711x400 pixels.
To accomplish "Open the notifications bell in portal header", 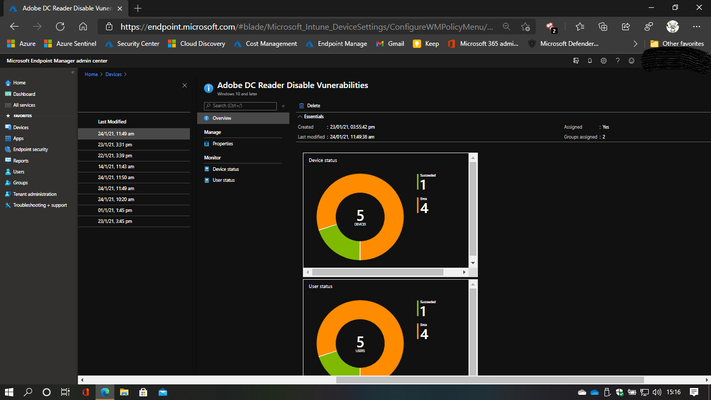I will pos(589,61).
